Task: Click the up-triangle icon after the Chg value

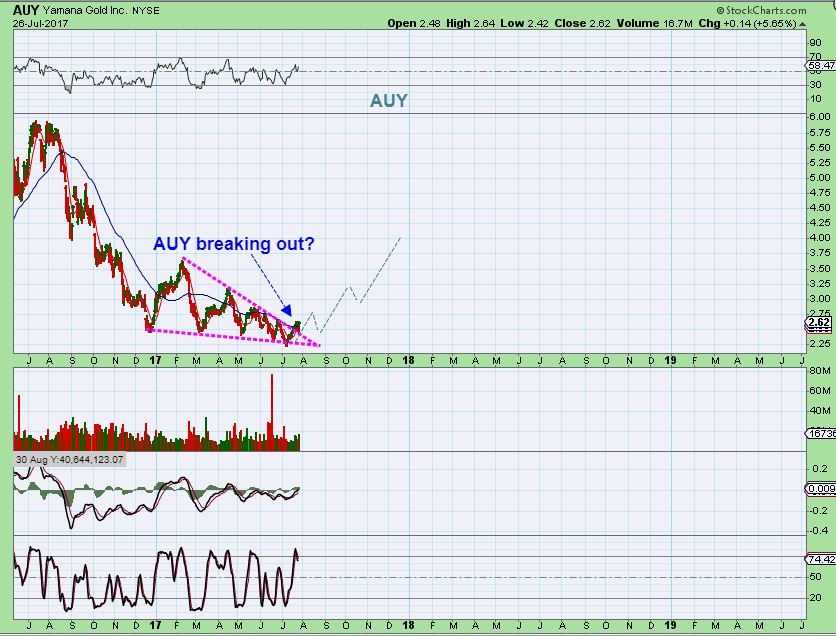Action: pos(802,24)
